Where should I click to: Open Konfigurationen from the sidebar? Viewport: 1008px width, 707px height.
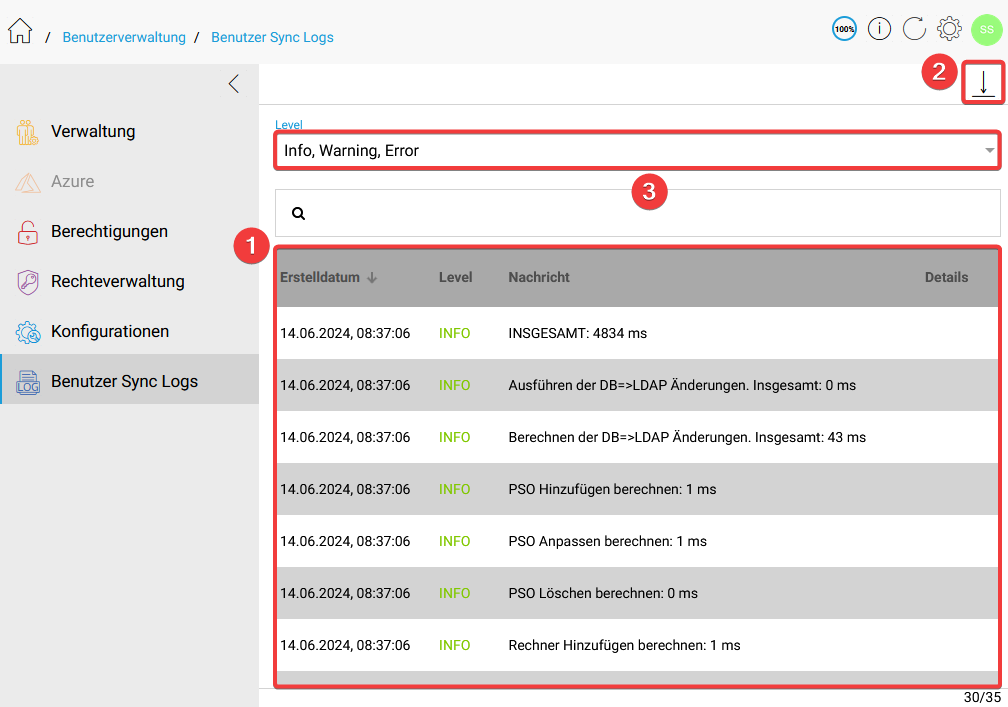[x=110, y=331]
